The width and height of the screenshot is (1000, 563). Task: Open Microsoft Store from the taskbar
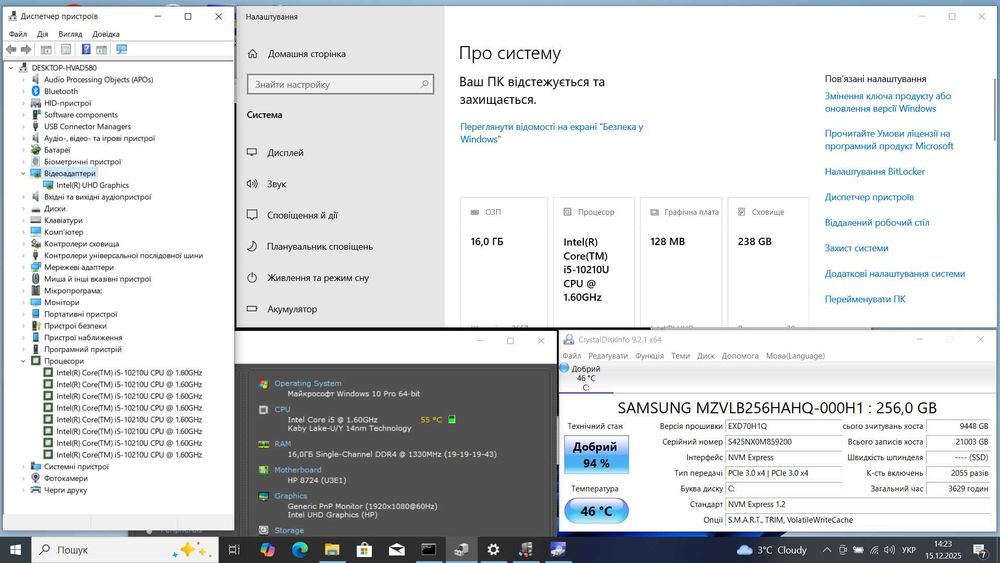coord(364,550)
